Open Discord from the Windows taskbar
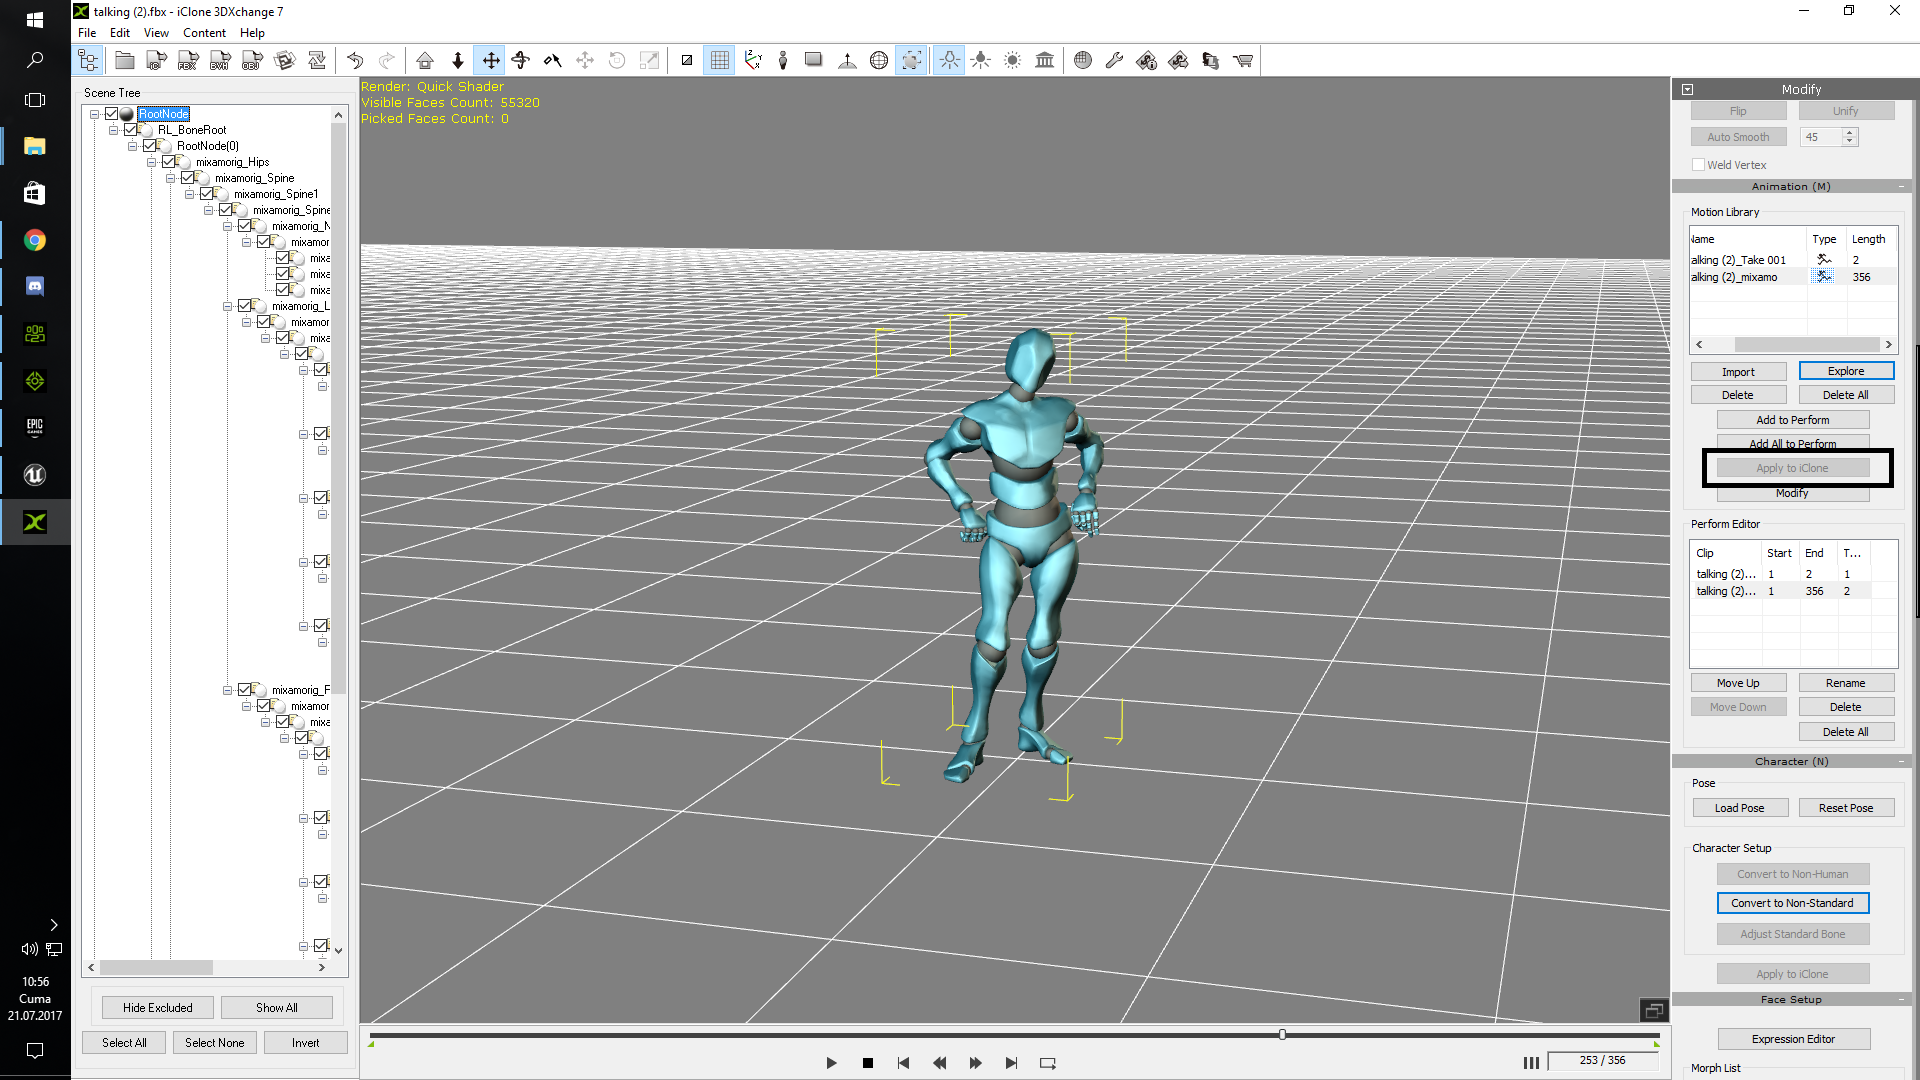Screen dimensions: 1920x1080 tap(35, 287)
